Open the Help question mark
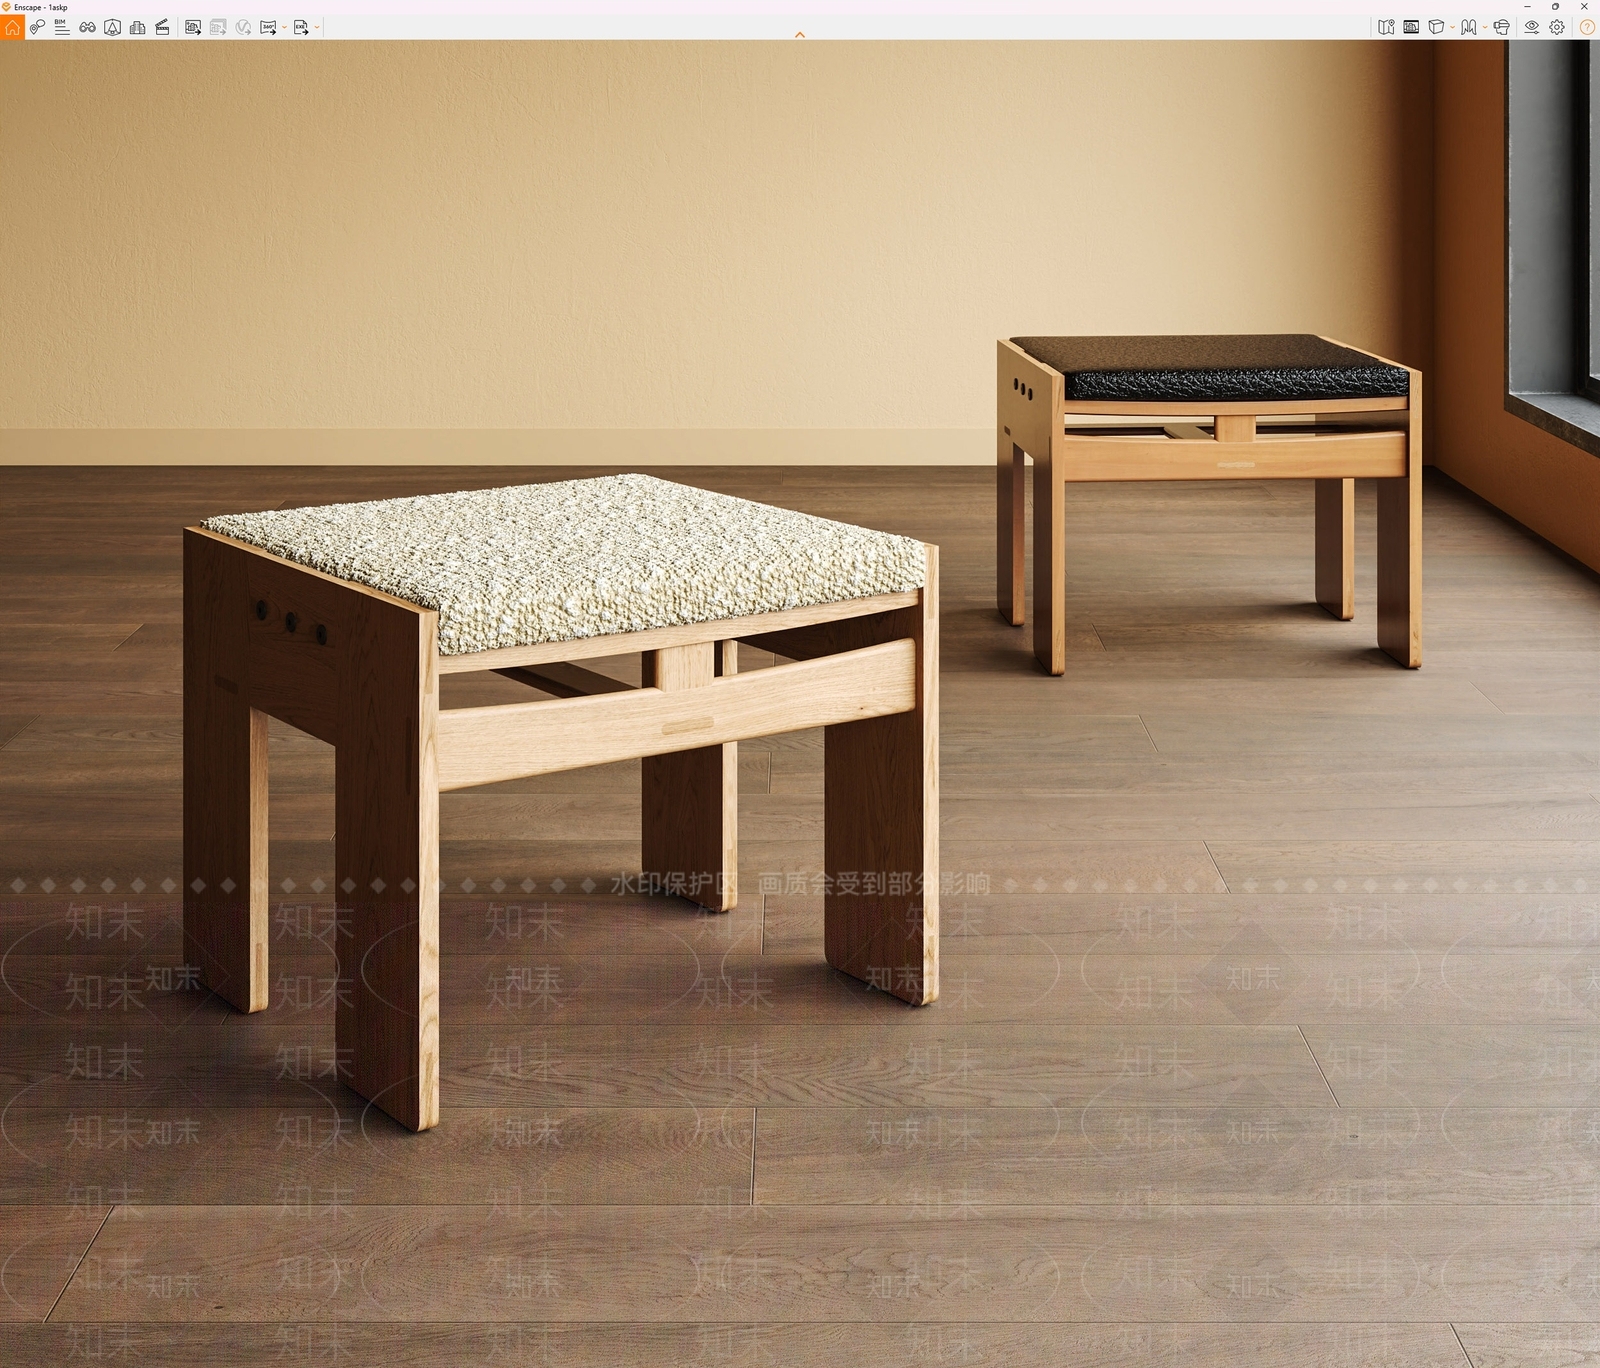 coord(1586,28)
